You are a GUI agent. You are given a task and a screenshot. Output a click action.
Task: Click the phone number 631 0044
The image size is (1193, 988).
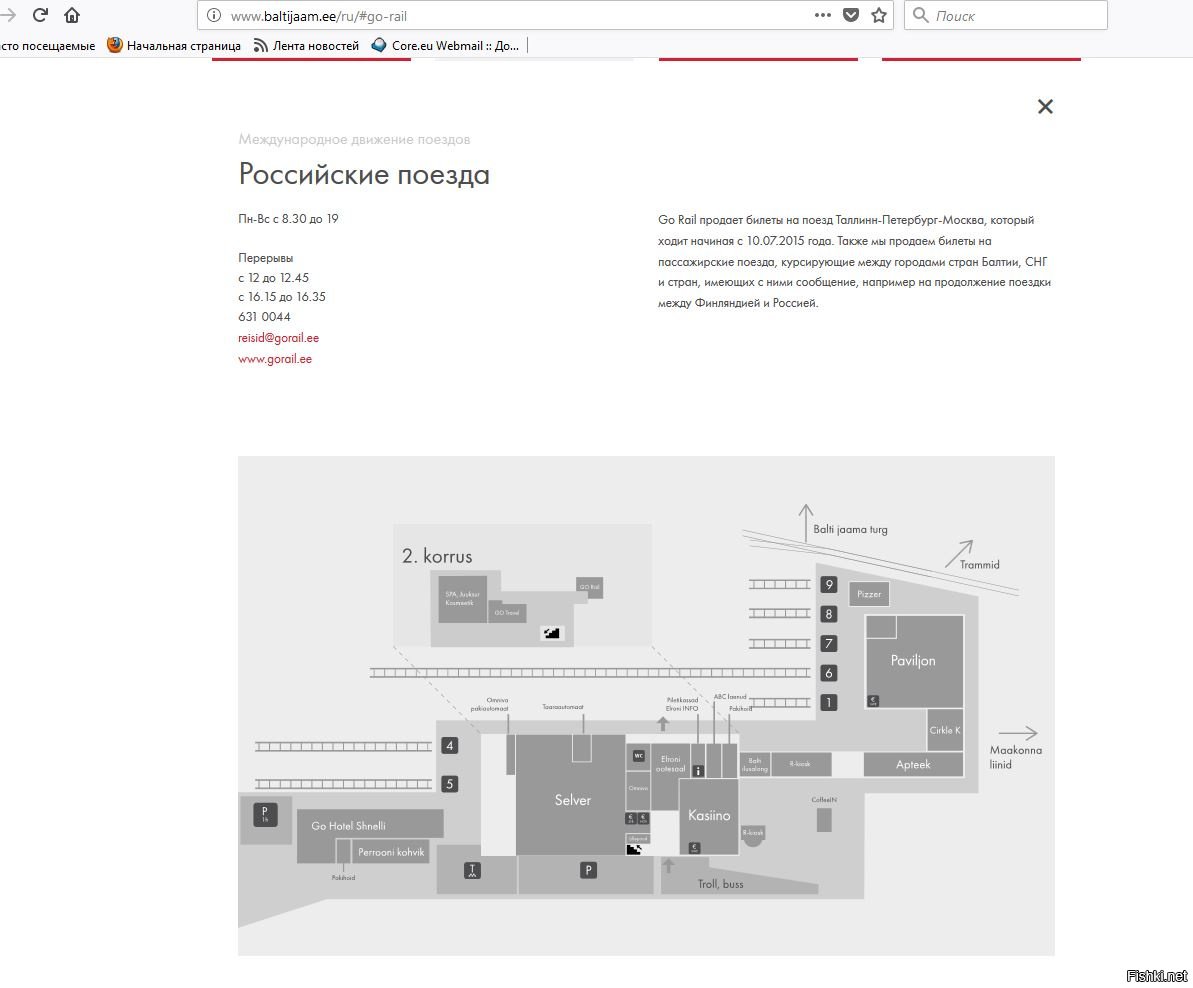click(x=264, y=316)
